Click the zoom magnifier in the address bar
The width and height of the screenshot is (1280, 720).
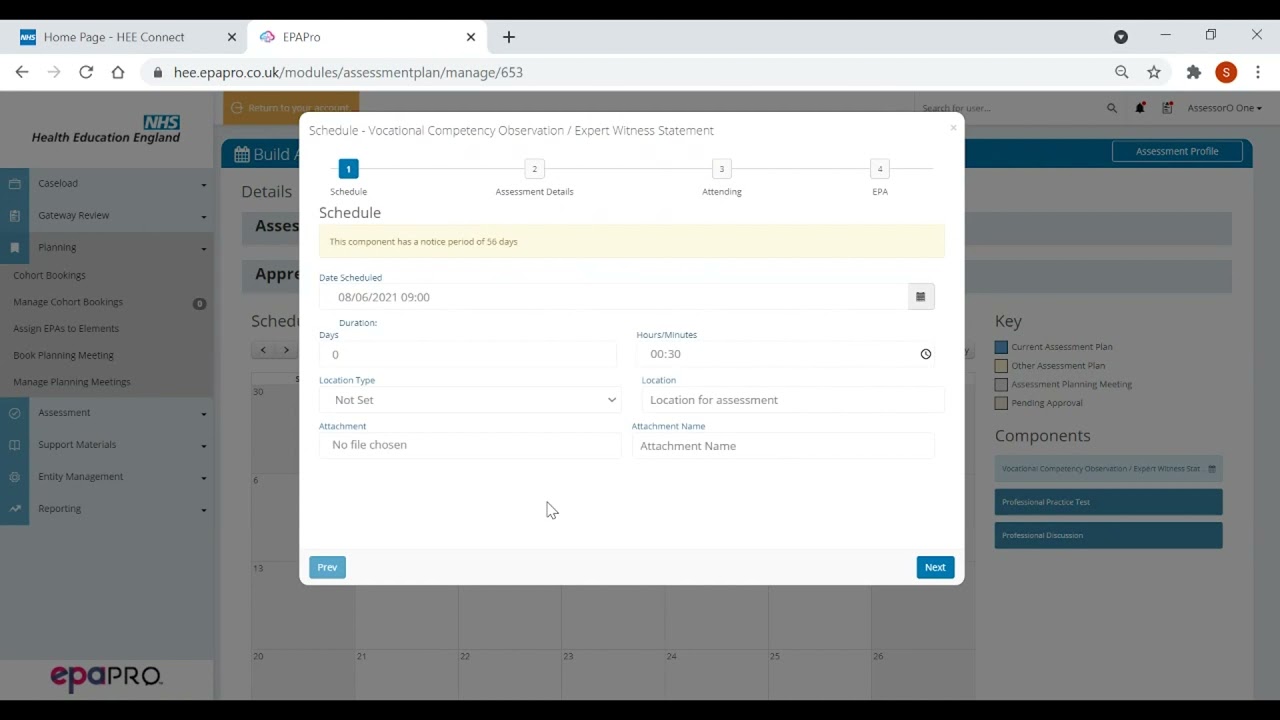pos(1122,72)
